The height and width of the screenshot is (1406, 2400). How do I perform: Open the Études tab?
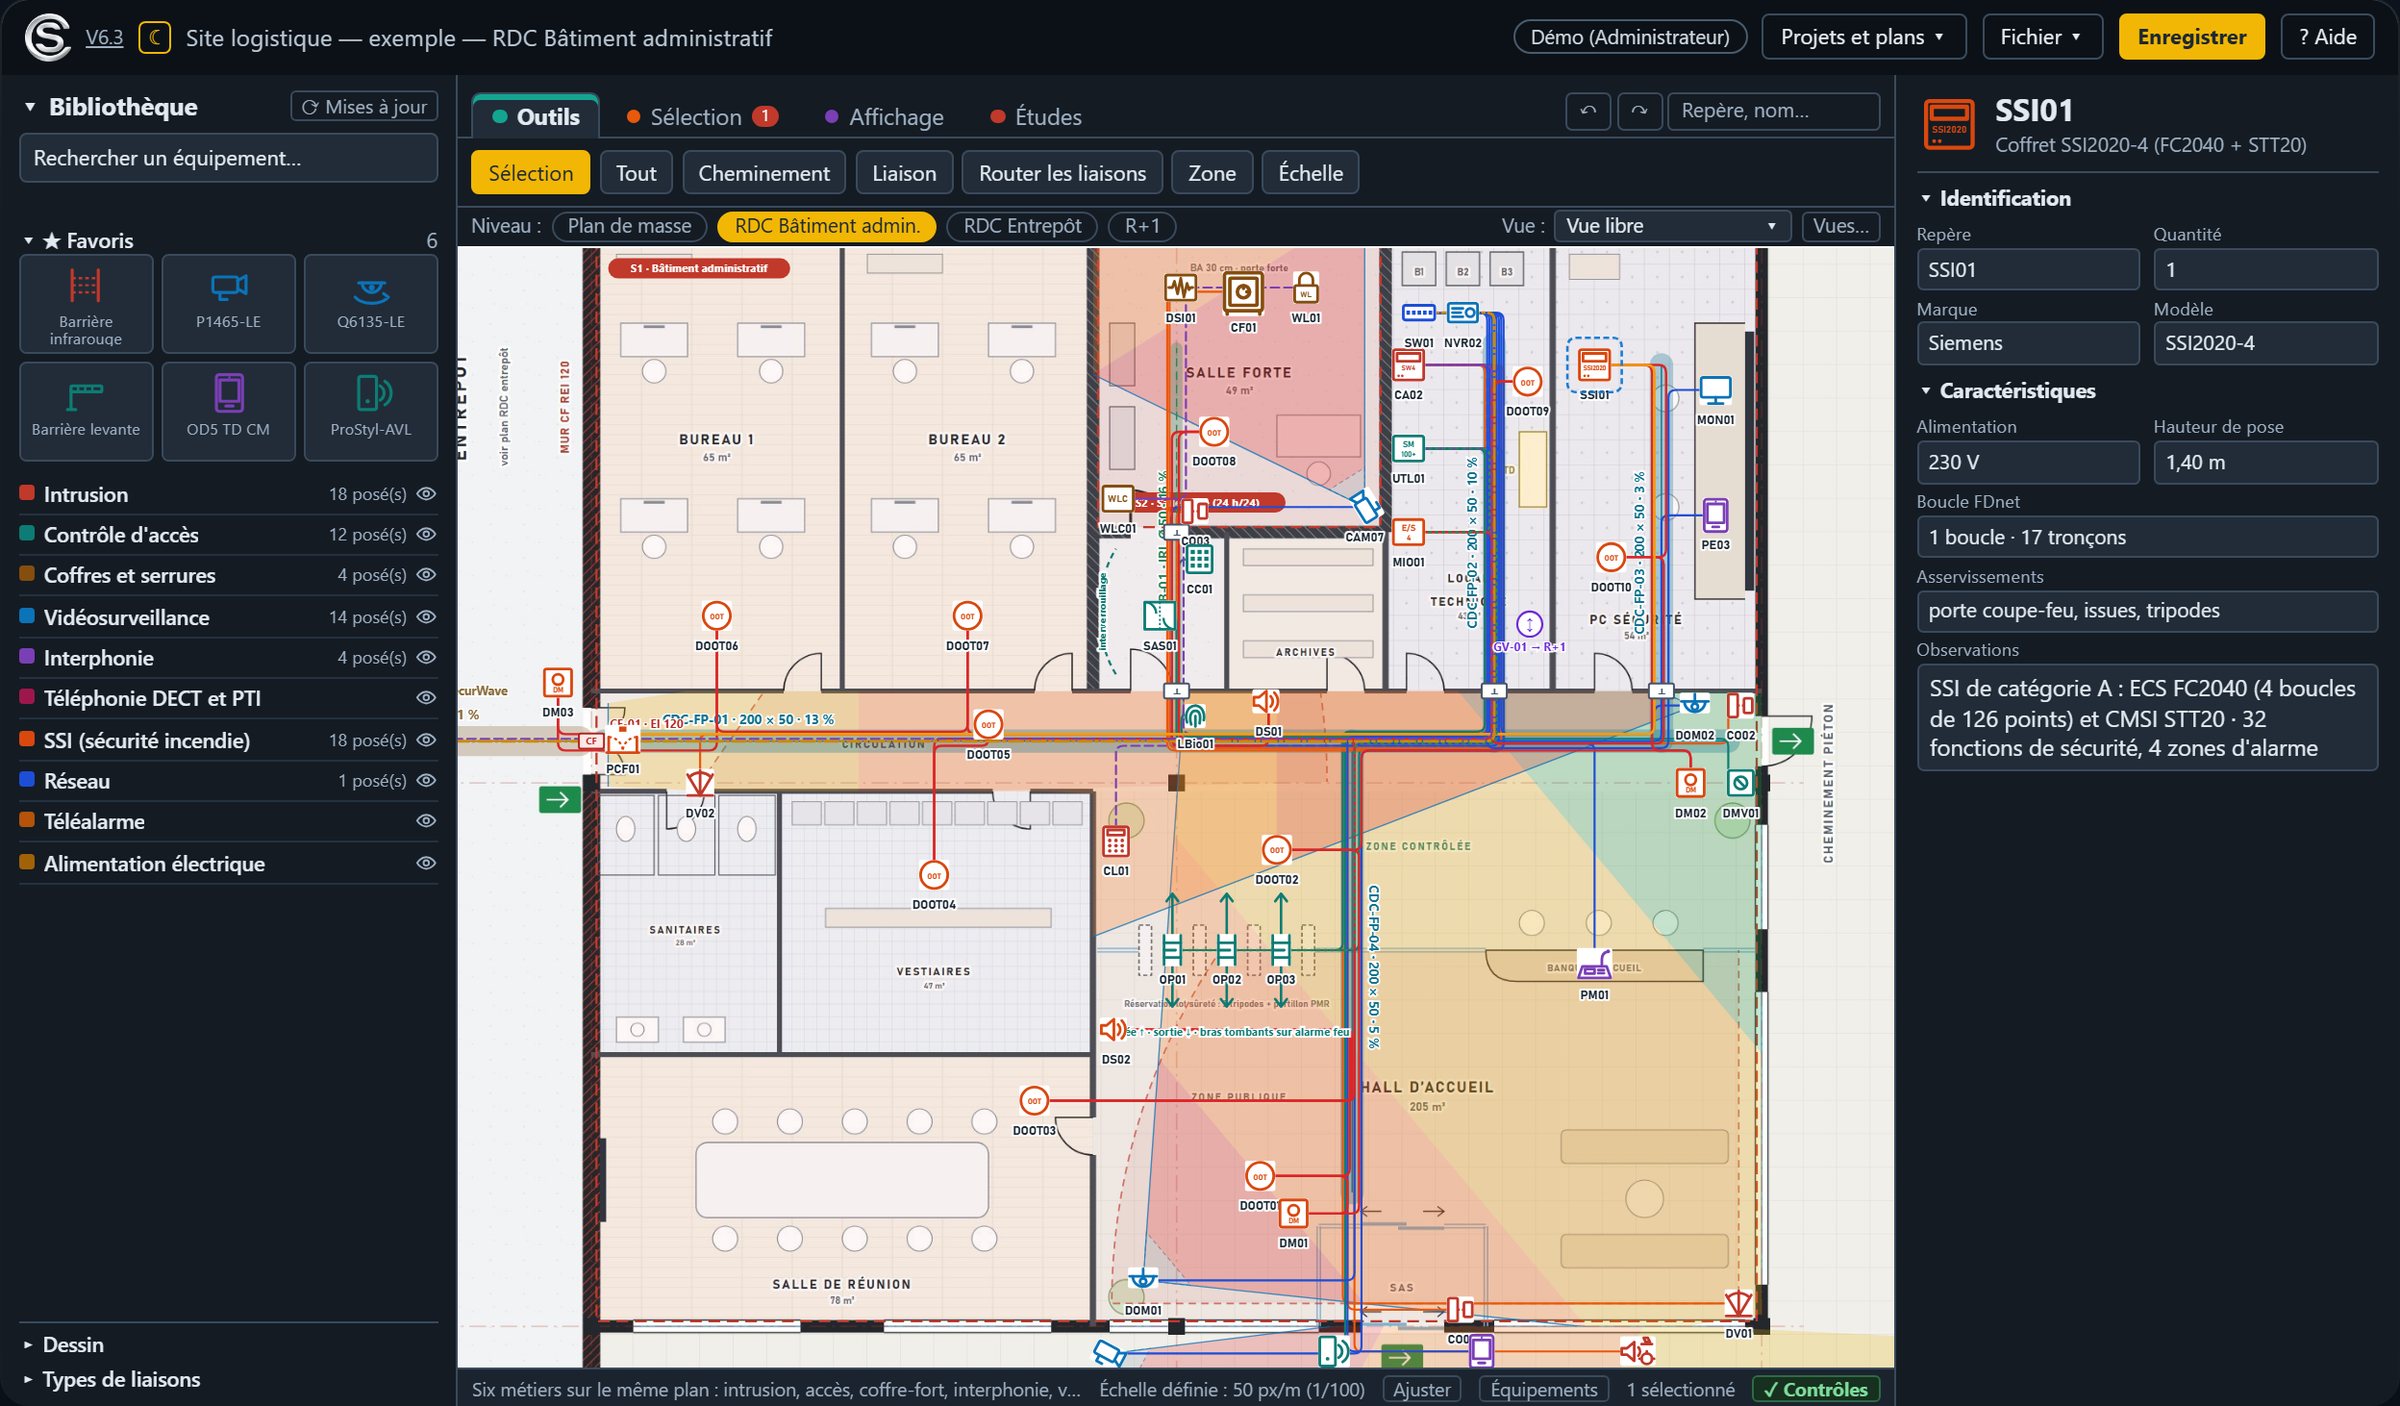pos(1036,117)
